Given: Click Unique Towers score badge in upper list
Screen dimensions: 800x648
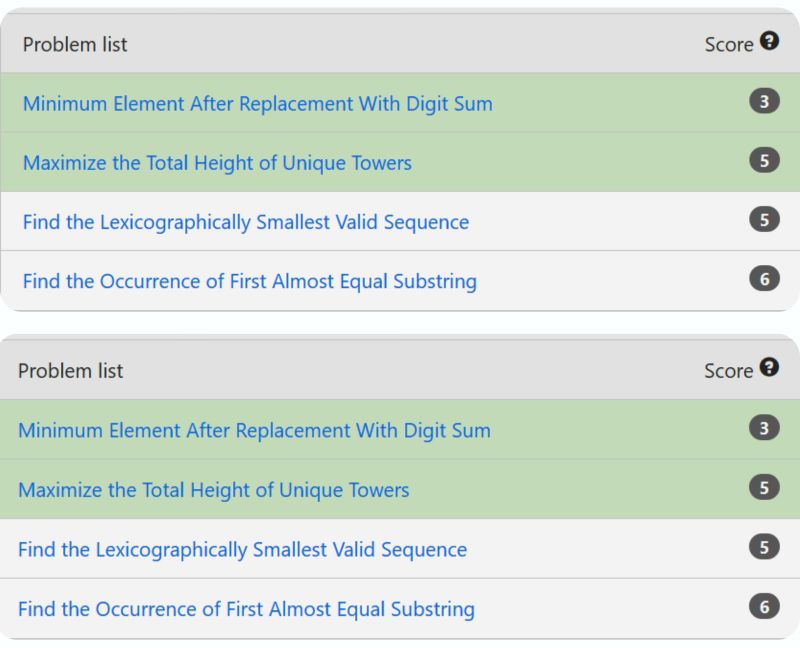Looking at the screenshot, I should point(764,160).
